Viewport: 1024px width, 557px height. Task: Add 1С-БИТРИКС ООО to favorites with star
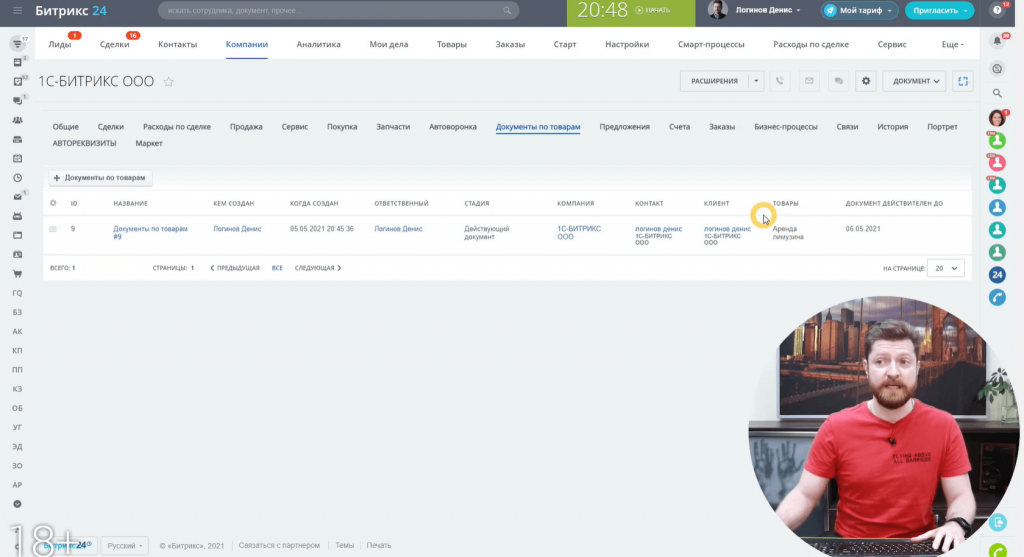pos(168,82)
